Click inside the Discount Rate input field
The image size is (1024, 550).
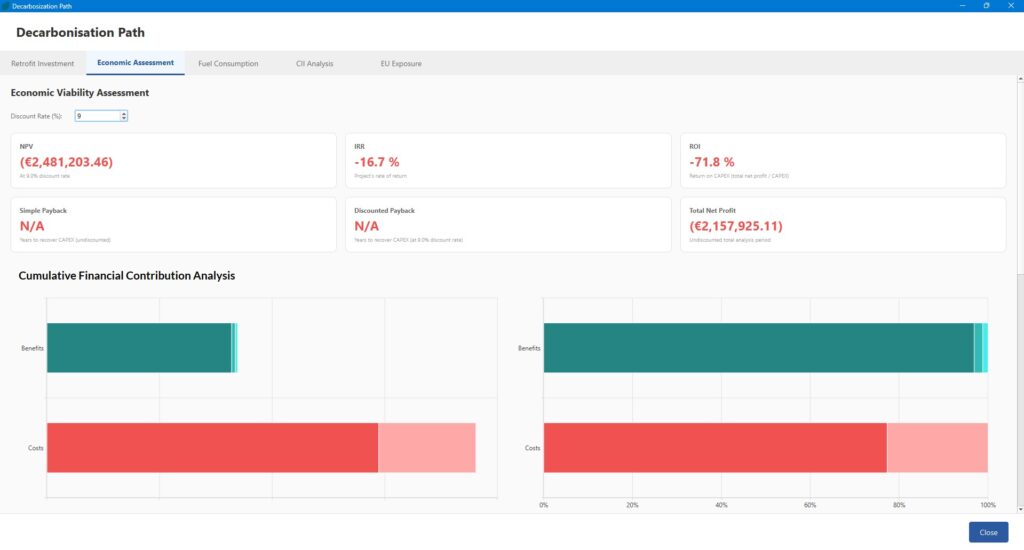point(96,116)
